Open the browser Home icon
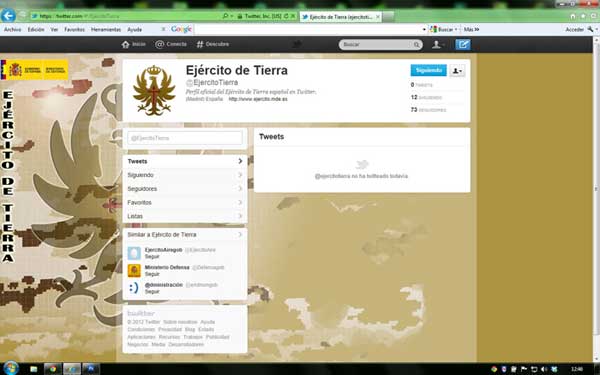The width and height of the screenshot is (600, 375). pyautogui.click(x=572, y=16)
